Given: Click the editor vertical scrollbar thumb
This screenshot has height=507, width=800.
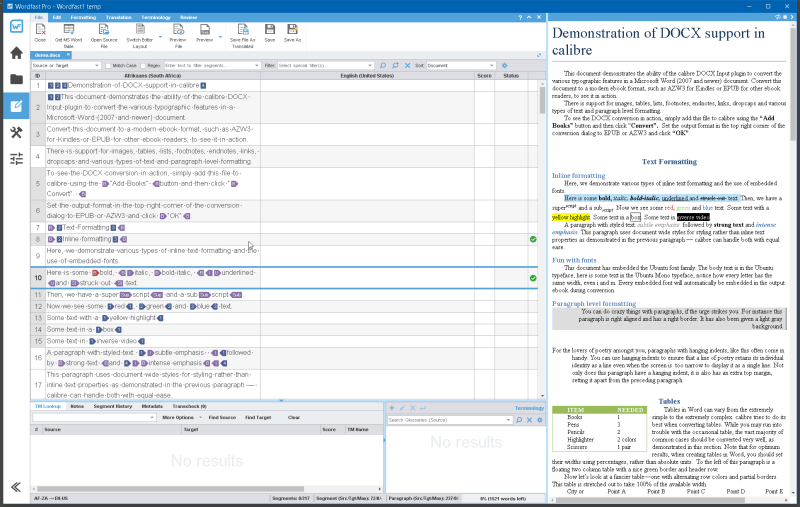Looking at the screenshot, I should pos(542,100).
